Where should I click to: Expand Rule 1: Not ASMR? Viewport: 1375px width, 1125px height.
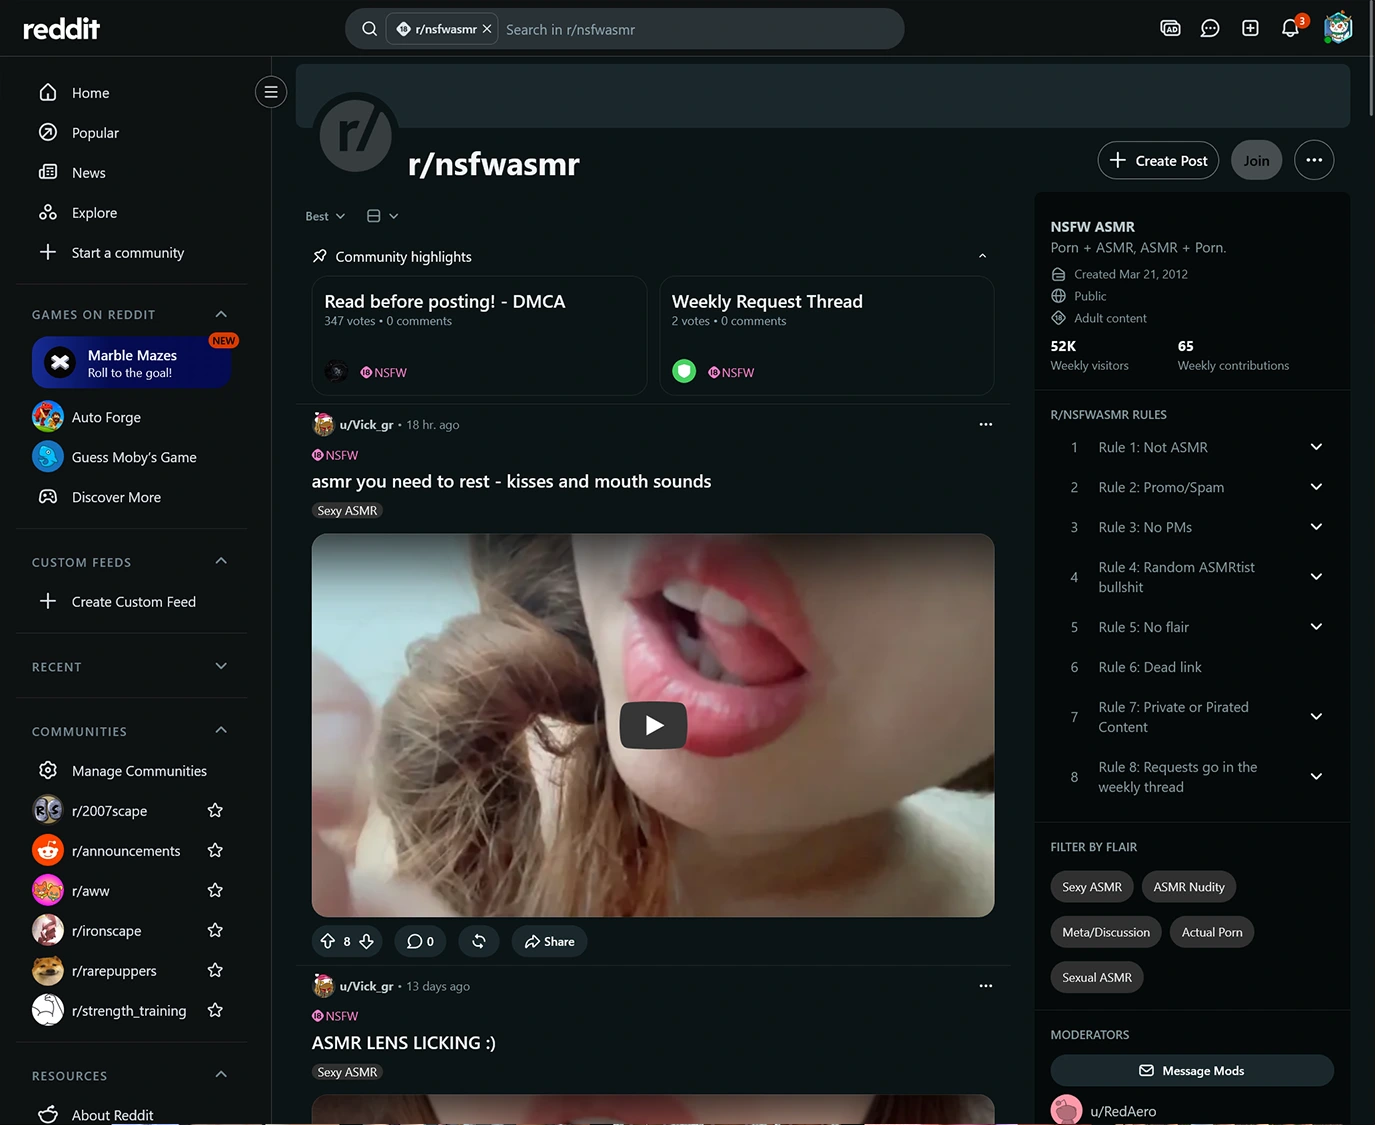pyautogui.click(x=1316, y=447)
